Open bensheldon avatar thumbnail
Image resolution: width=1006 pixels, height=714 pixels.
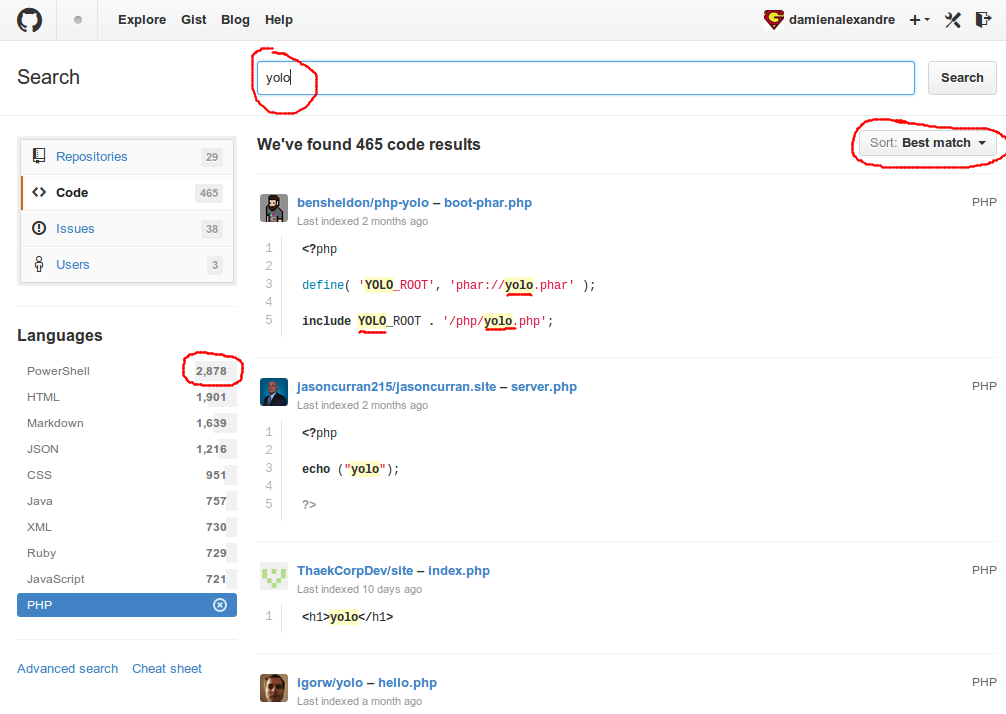[274, 208]
